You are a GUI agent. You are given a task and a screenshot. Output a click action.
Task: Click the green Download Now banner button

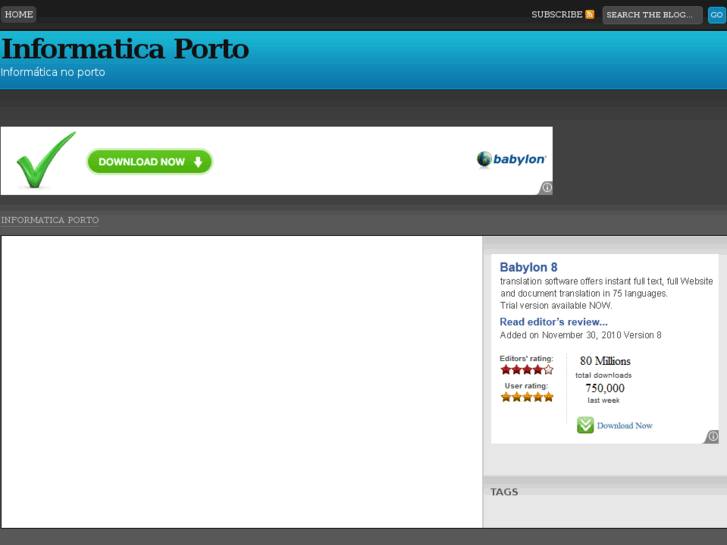(x=150, y=161)
